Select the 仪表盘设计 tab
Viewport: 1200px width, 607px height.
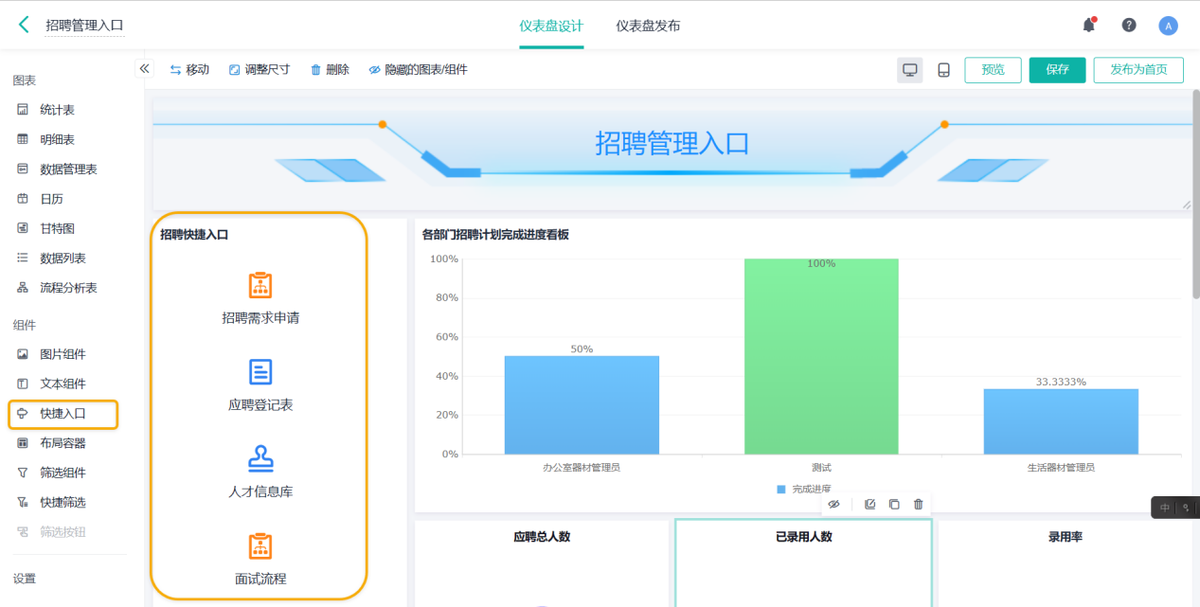point(551,26)
